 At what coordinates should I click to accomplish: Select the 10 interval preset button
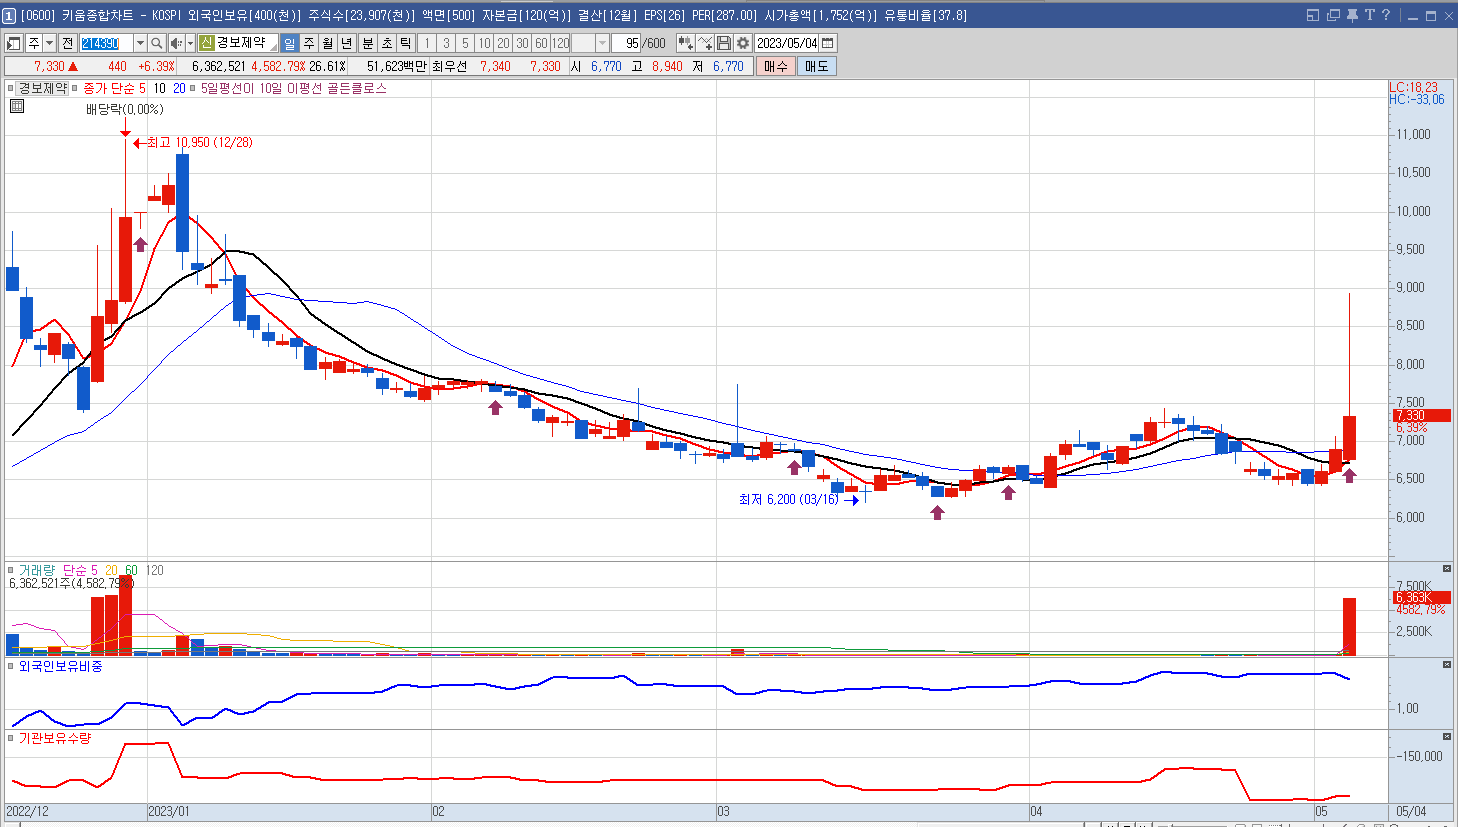[484, 43]
